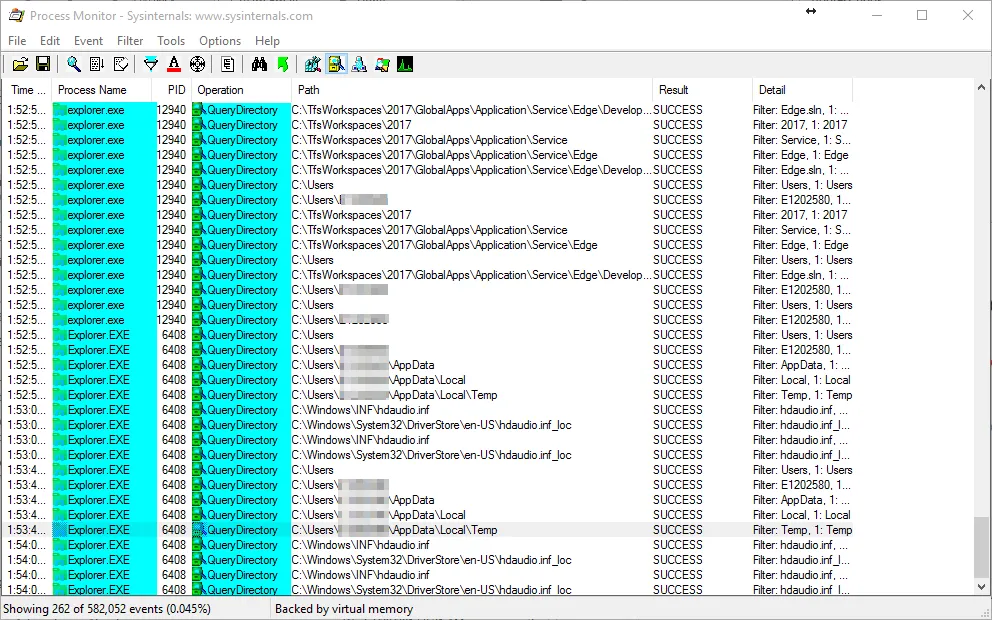Click the Process Name column header
The height and width of the screenshot is (620, 992).
click(x=101, y=90)
